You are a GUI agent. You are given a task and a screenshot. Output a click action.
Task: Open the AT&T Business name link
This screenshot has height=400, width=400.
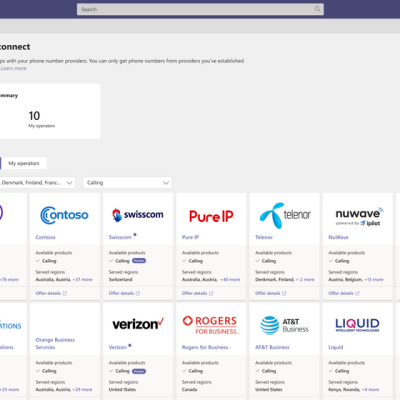(x=272, y=347)
